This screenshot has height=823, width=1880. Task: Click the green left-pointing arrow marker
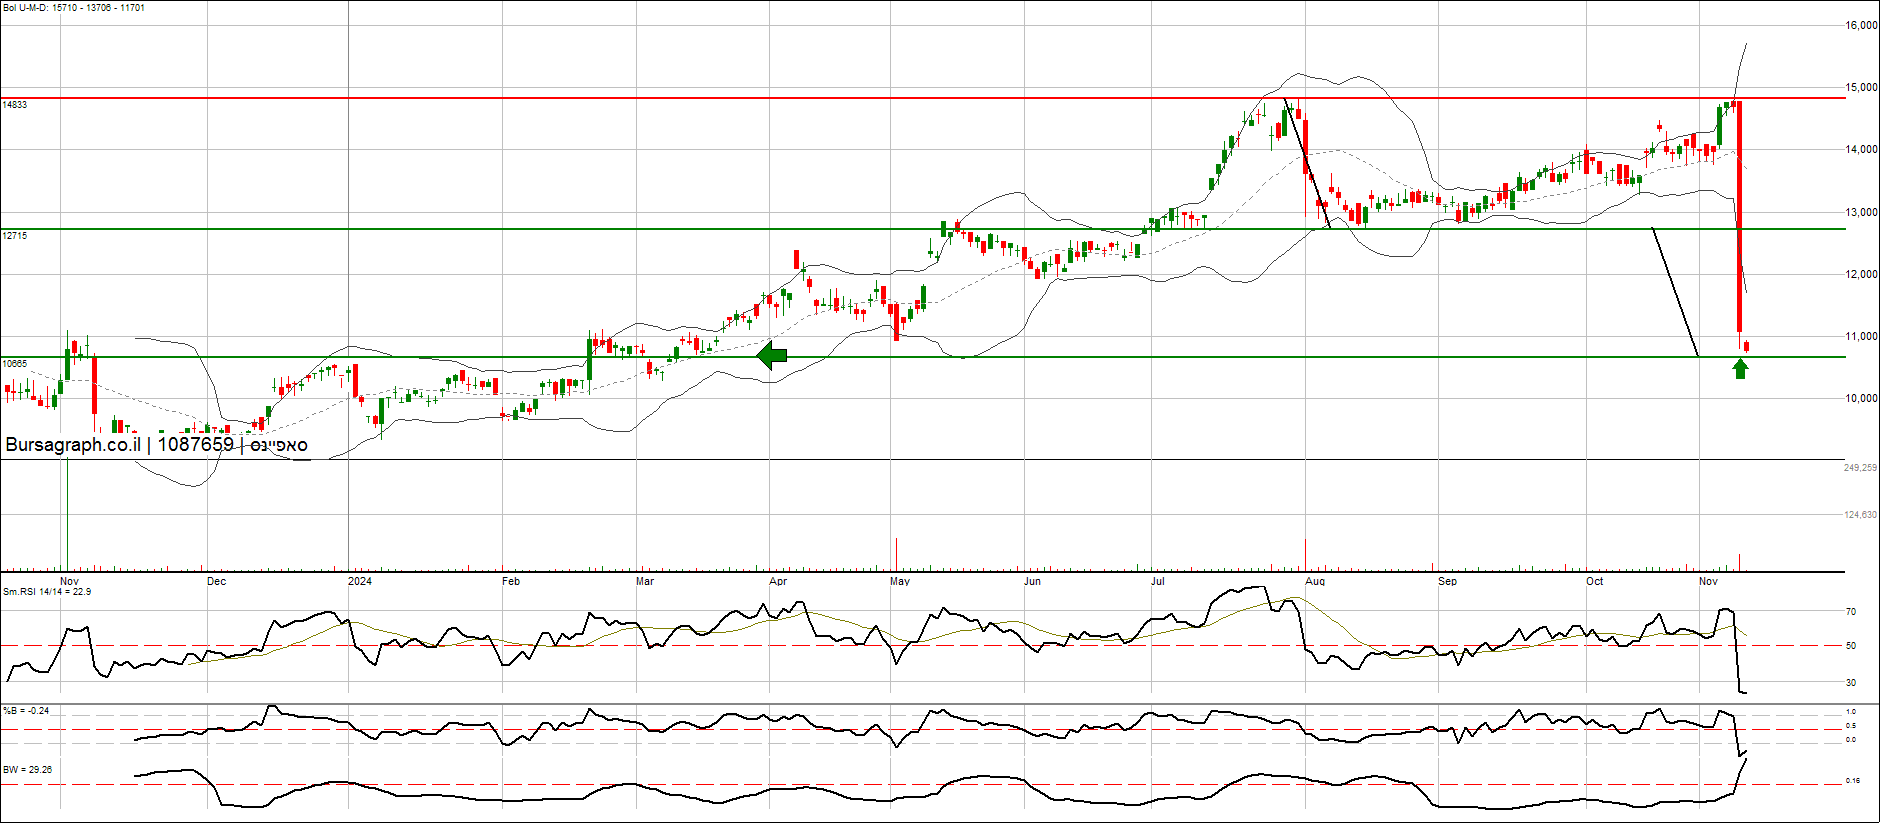coord(772,355)
